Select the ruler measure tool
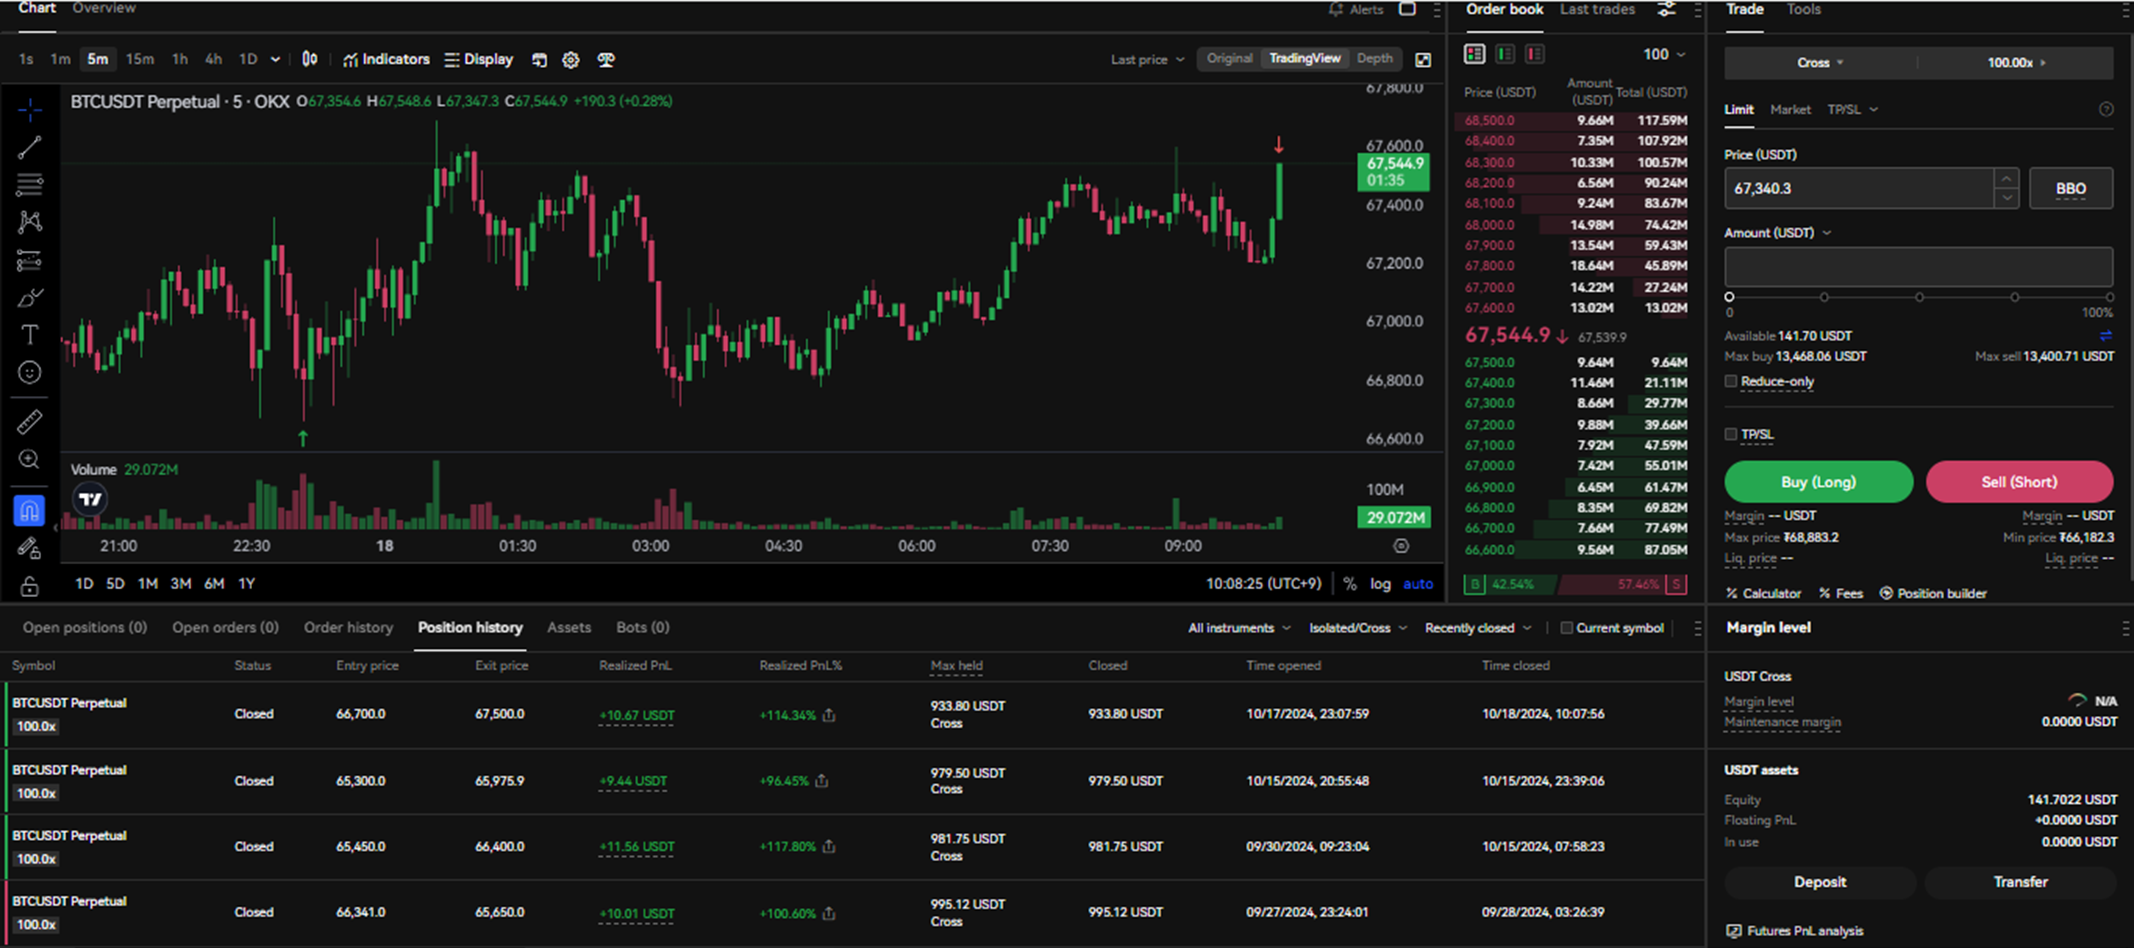 (x=30, y=422)
